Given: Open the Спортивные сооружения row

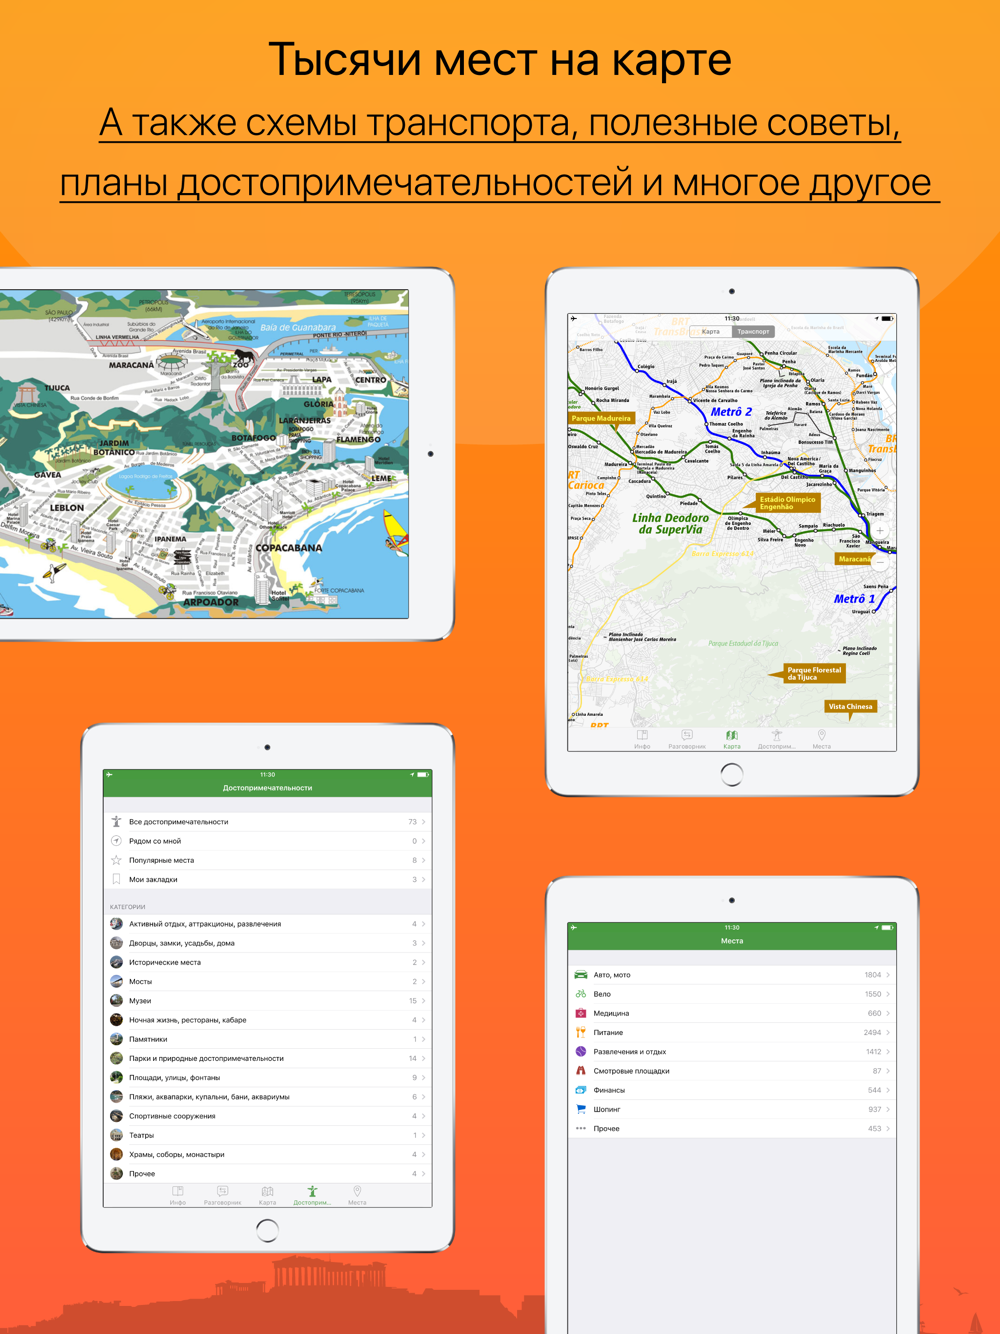Looking at the screenshot, I should pos(267,1116).
